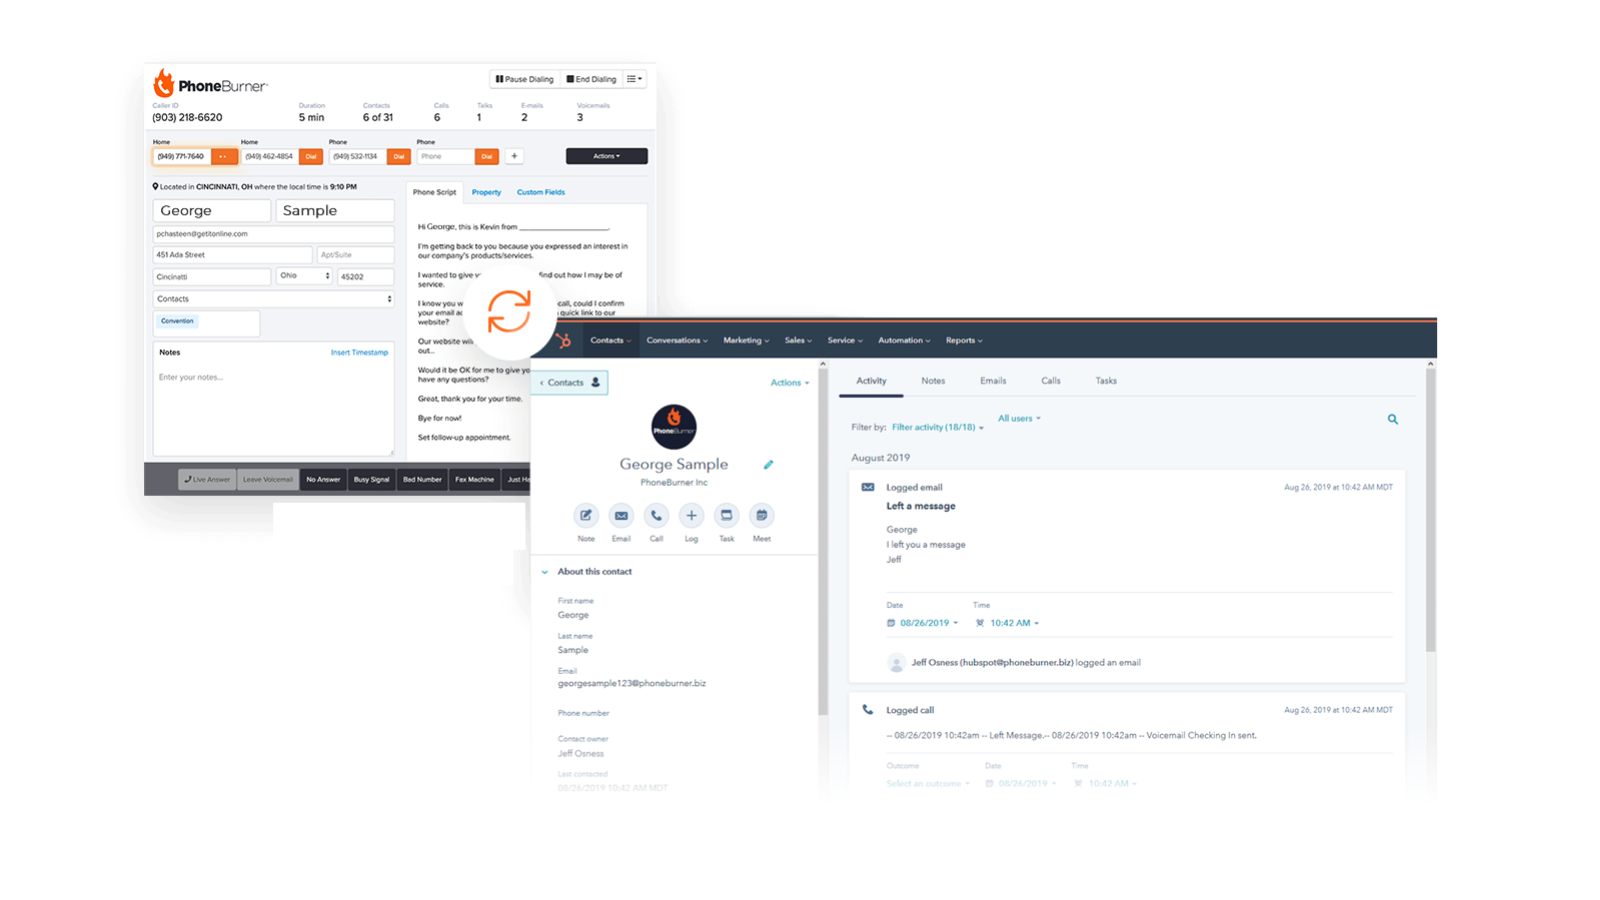Switch to the Notes tab in HubSpot

tap(933, 380)
